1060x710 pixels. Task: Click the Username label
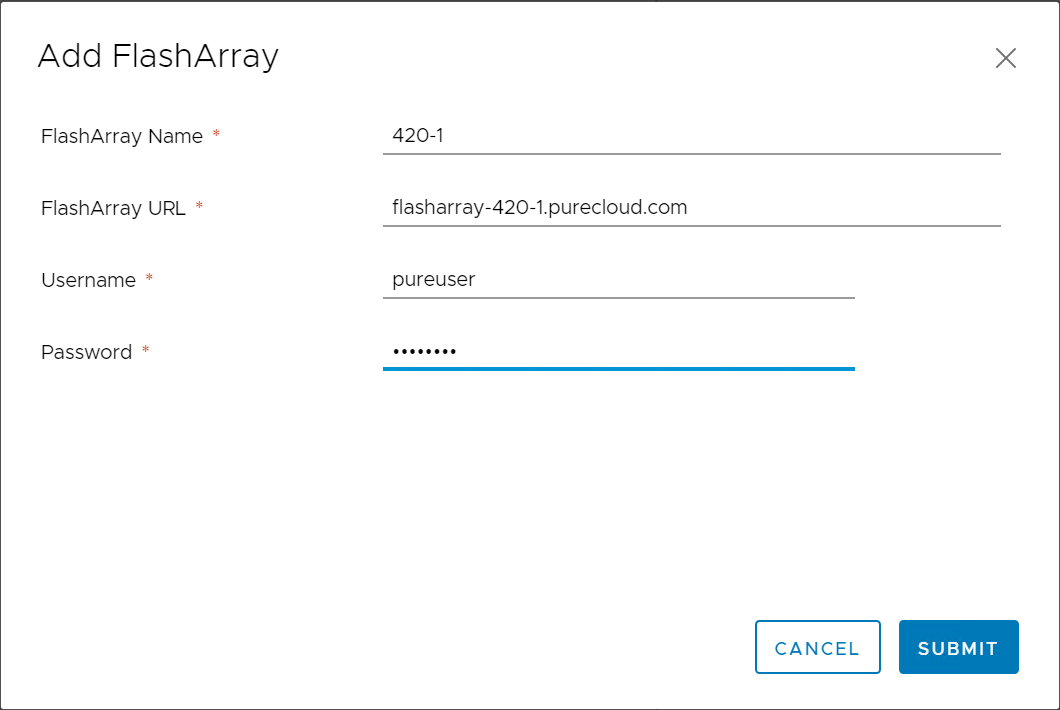tap(89, 281)
